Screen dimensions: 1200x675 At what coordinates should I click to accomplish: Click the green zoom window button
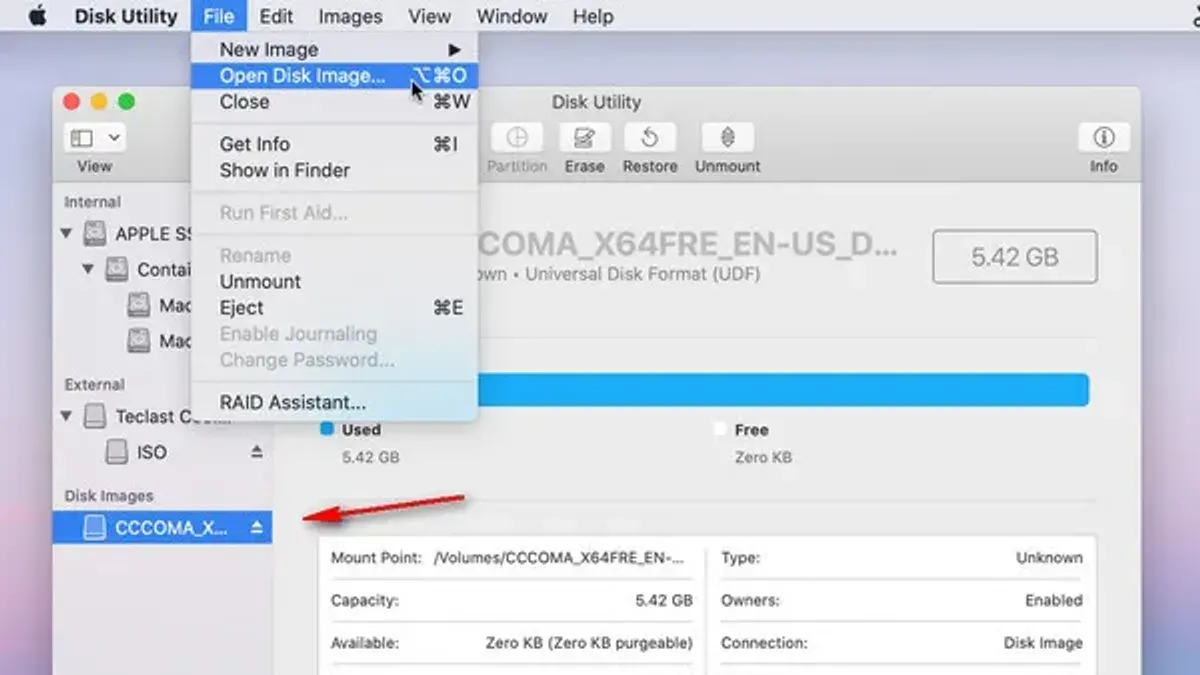pos(126,102)
